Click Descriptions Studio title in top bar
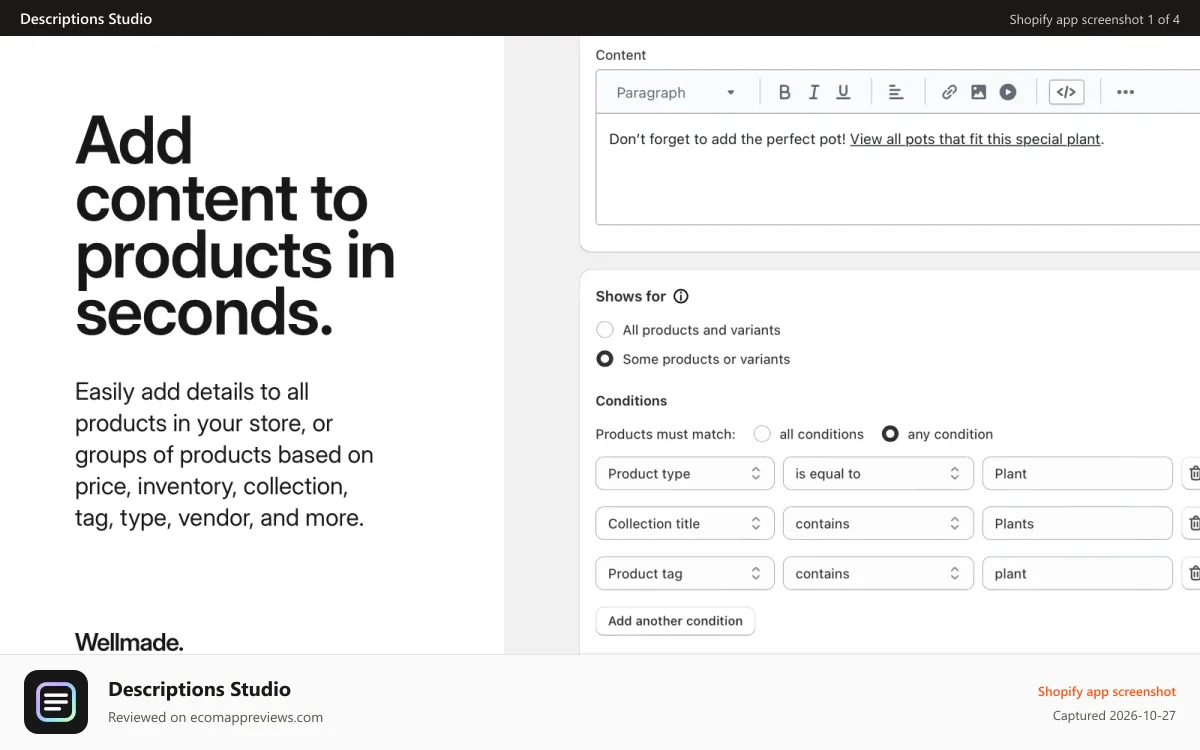The height and width of the screenshot is (750, 1200). pyautogui.click(x=86, y=18)
